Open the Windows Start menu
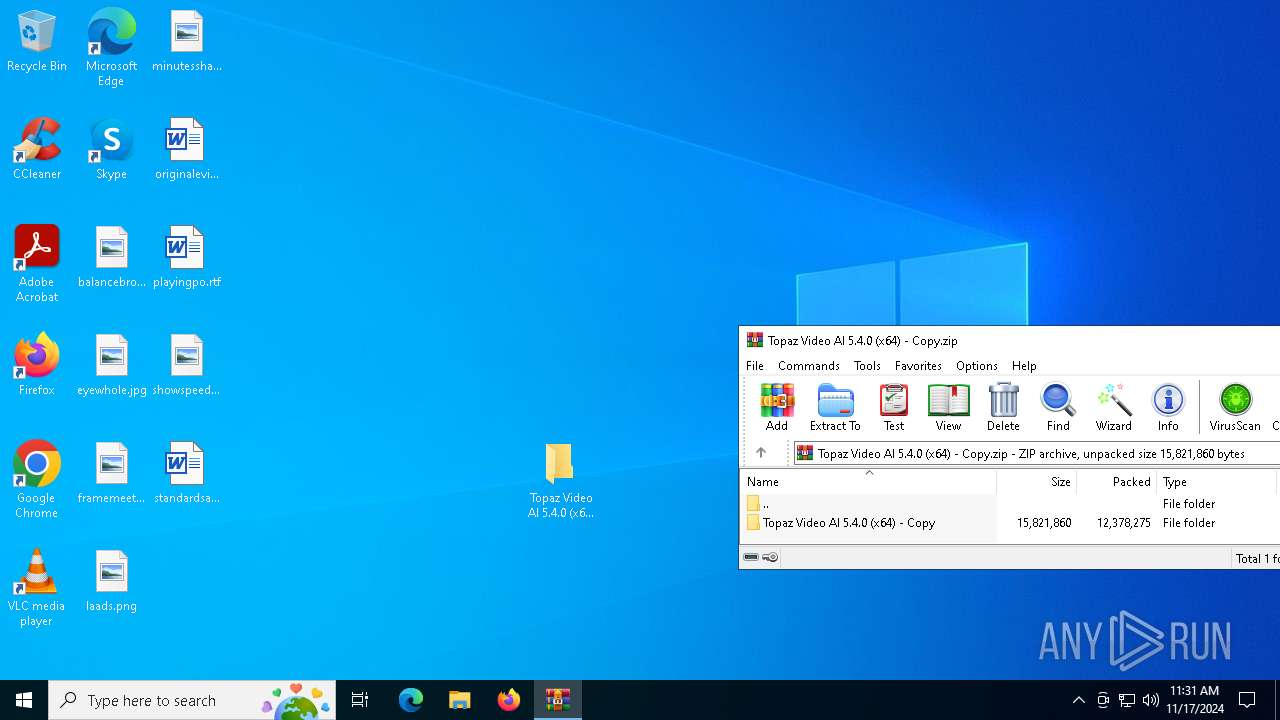This screenshot has height=720, width=1280. [24, 700]
